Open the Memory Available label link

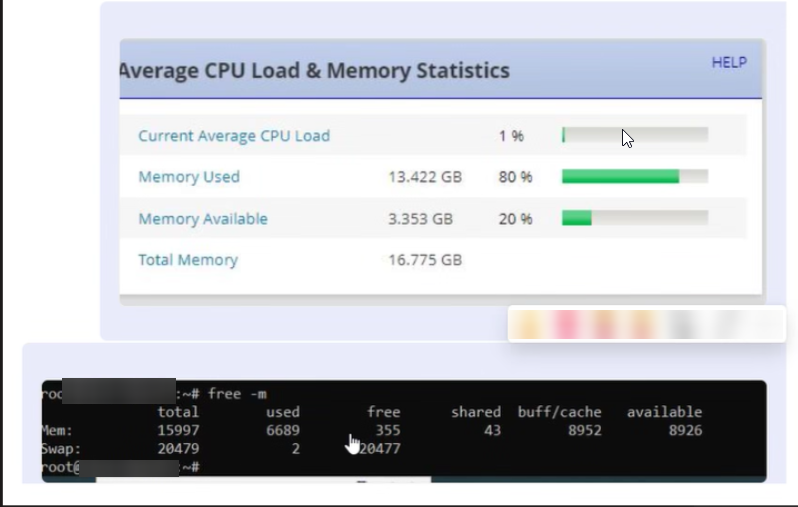coord(203,218)
